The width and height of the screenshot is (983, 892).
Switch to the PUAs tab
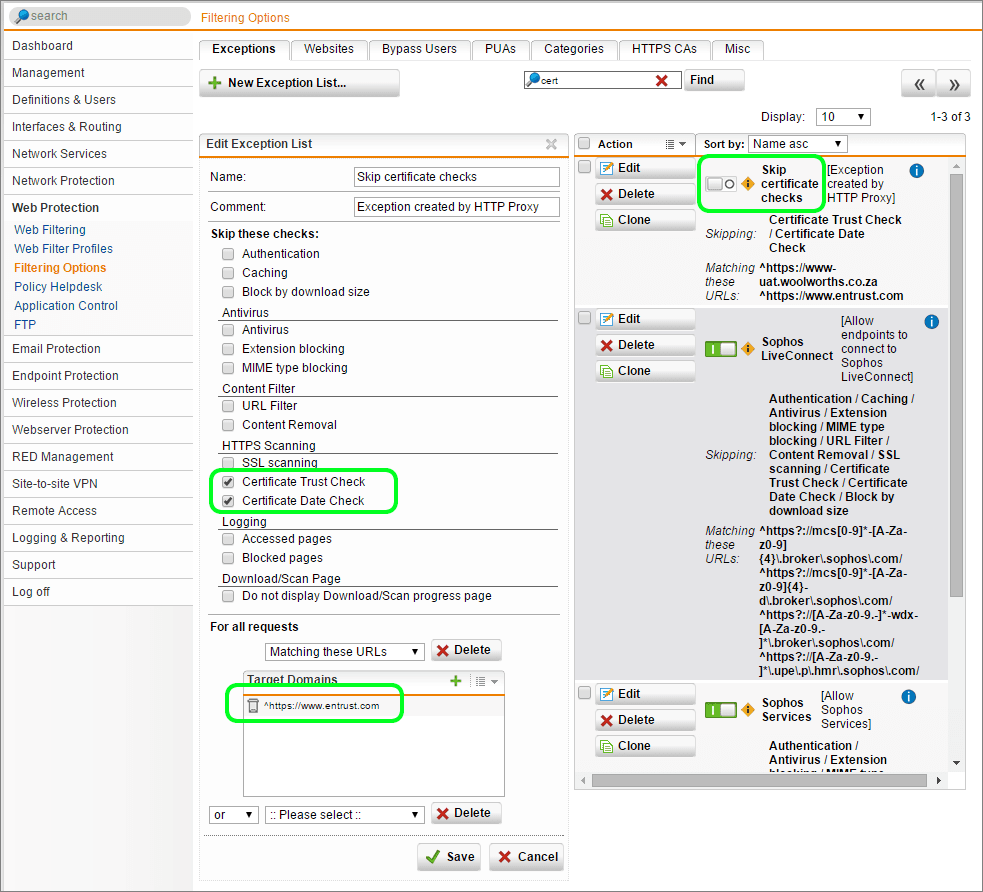500,50
